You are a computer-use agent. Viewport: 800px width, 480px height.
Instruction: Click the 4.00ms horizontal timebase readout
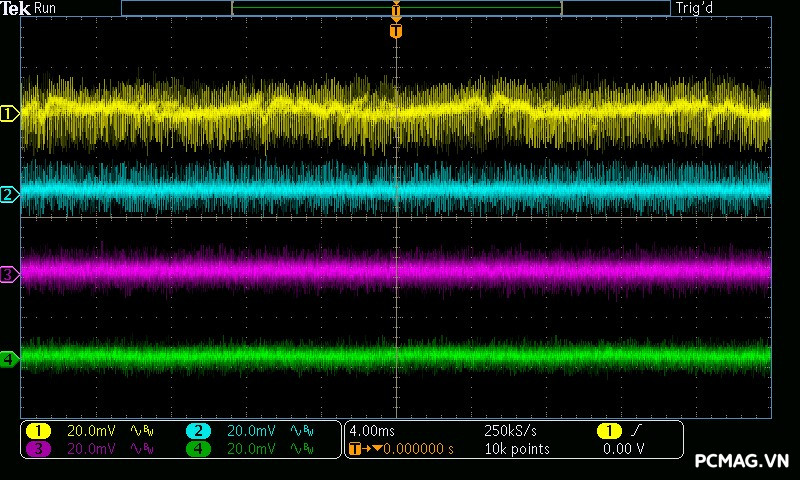[x=372, y=430]
